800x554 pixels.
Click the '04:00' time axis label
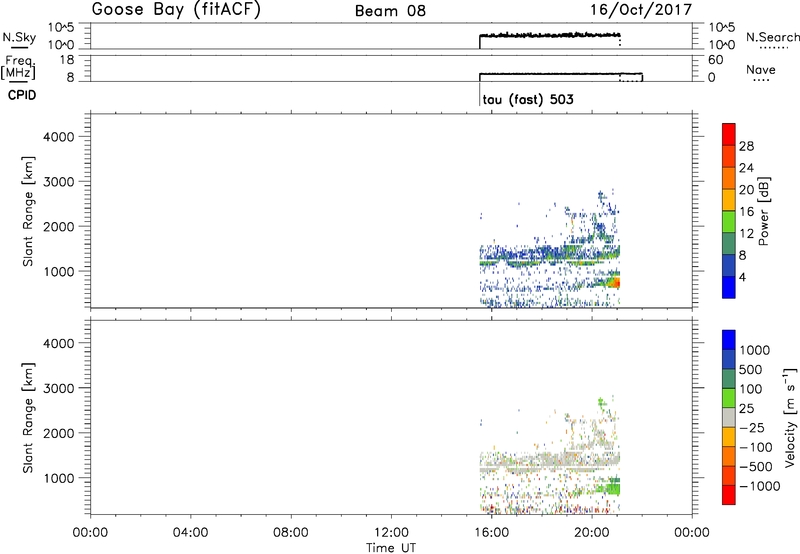(191, 533)
